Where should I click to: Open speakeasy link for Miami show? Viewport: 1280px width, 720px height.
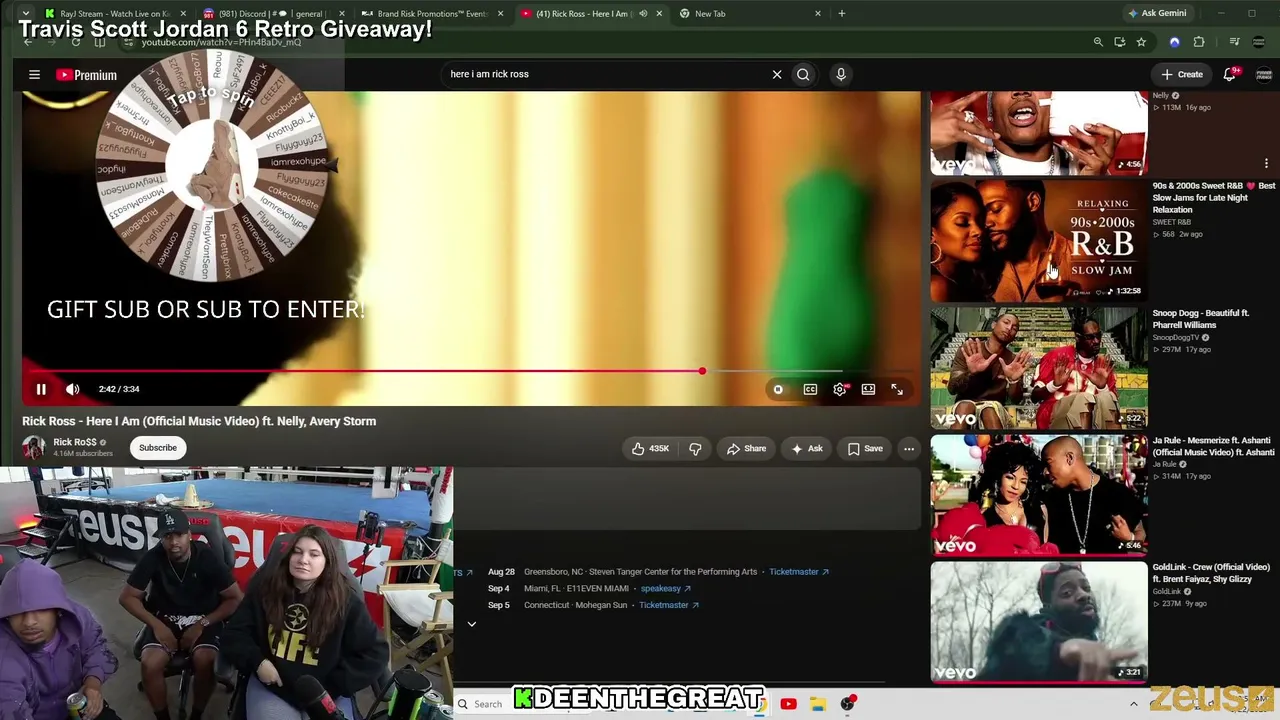666,589
